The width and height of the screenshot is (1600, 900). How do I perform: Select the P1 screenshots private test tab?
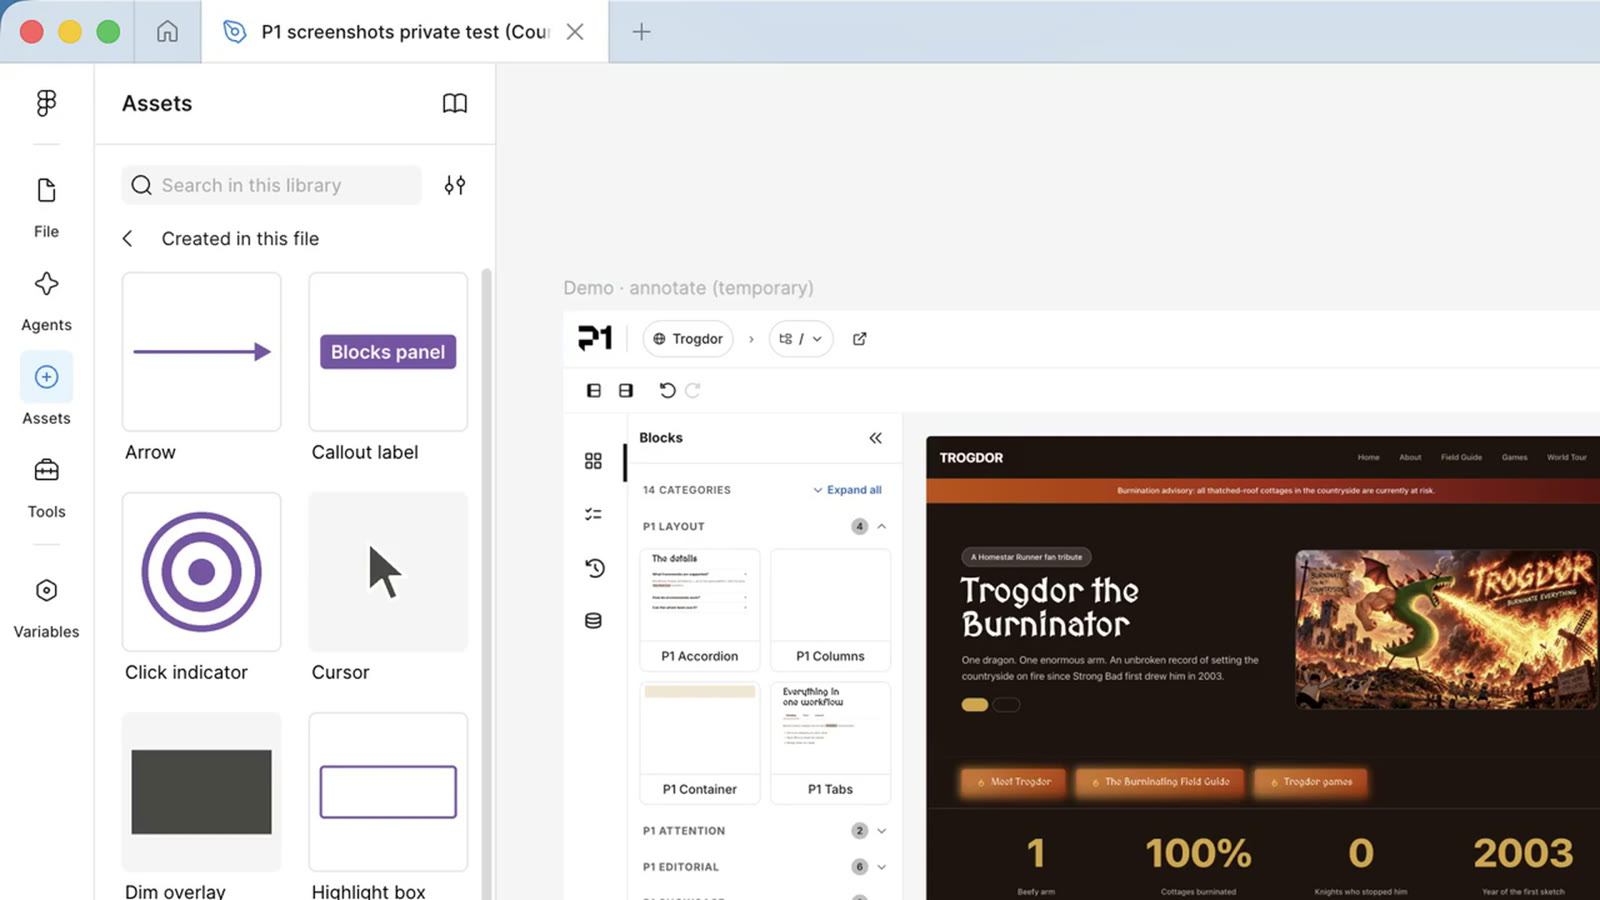(405, 32)
